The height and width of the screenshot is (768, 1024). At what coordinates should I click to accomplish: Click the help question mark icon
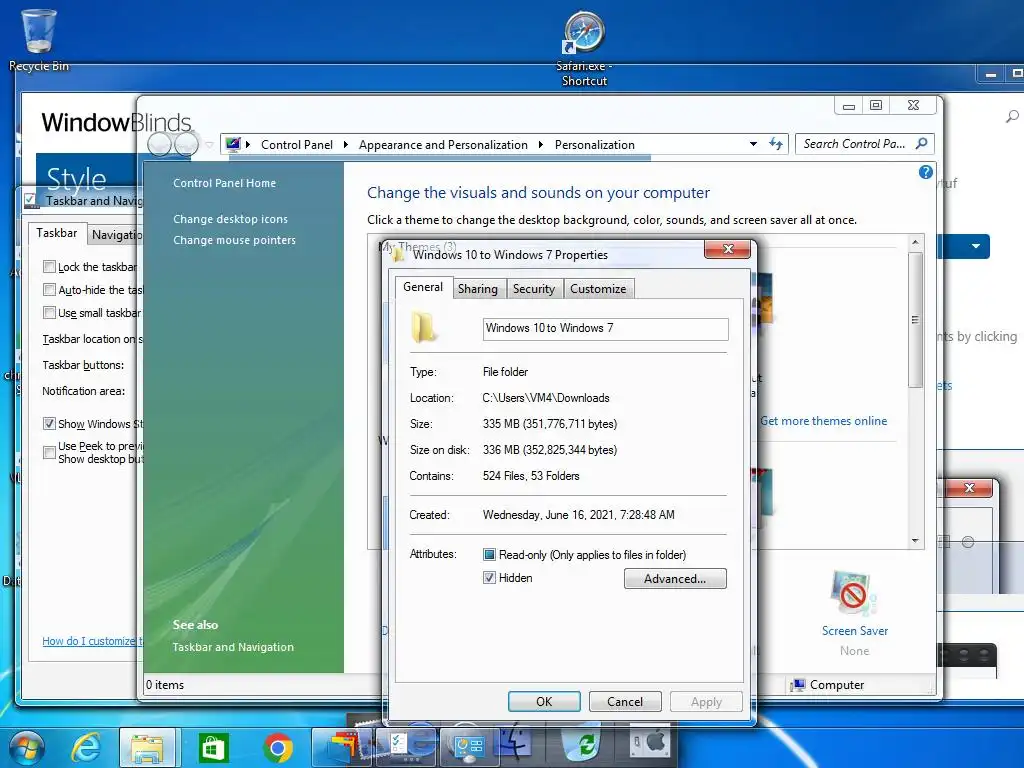click(925, 172)
